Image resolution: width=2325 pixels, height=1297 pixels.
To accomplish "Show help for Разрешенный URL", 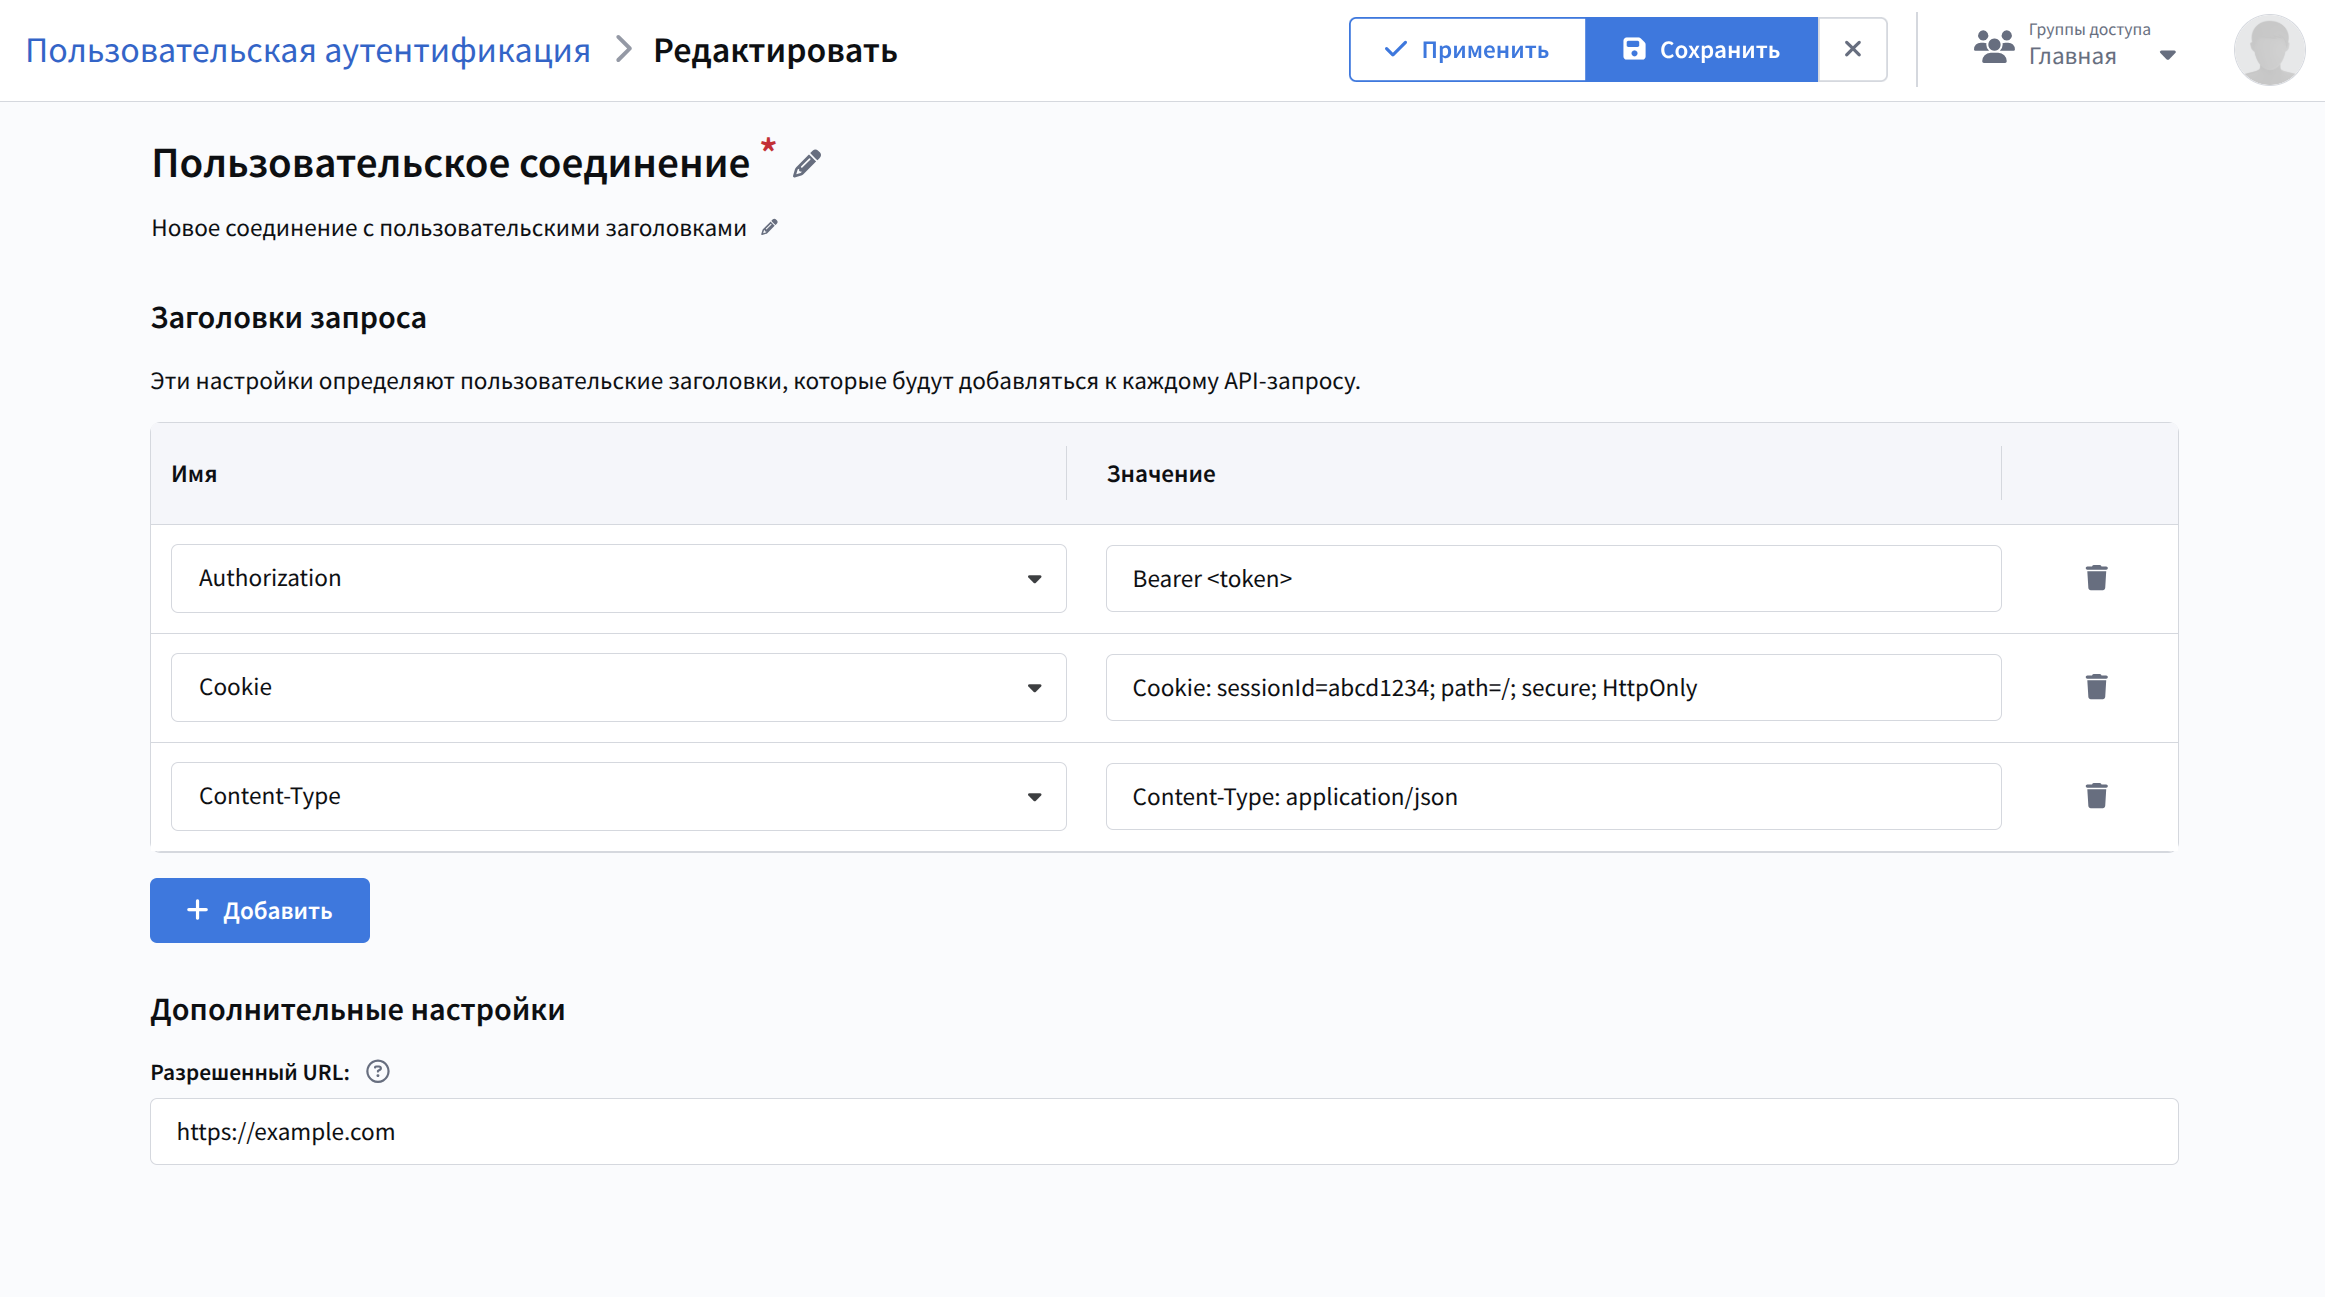I will click(377, 1072).
